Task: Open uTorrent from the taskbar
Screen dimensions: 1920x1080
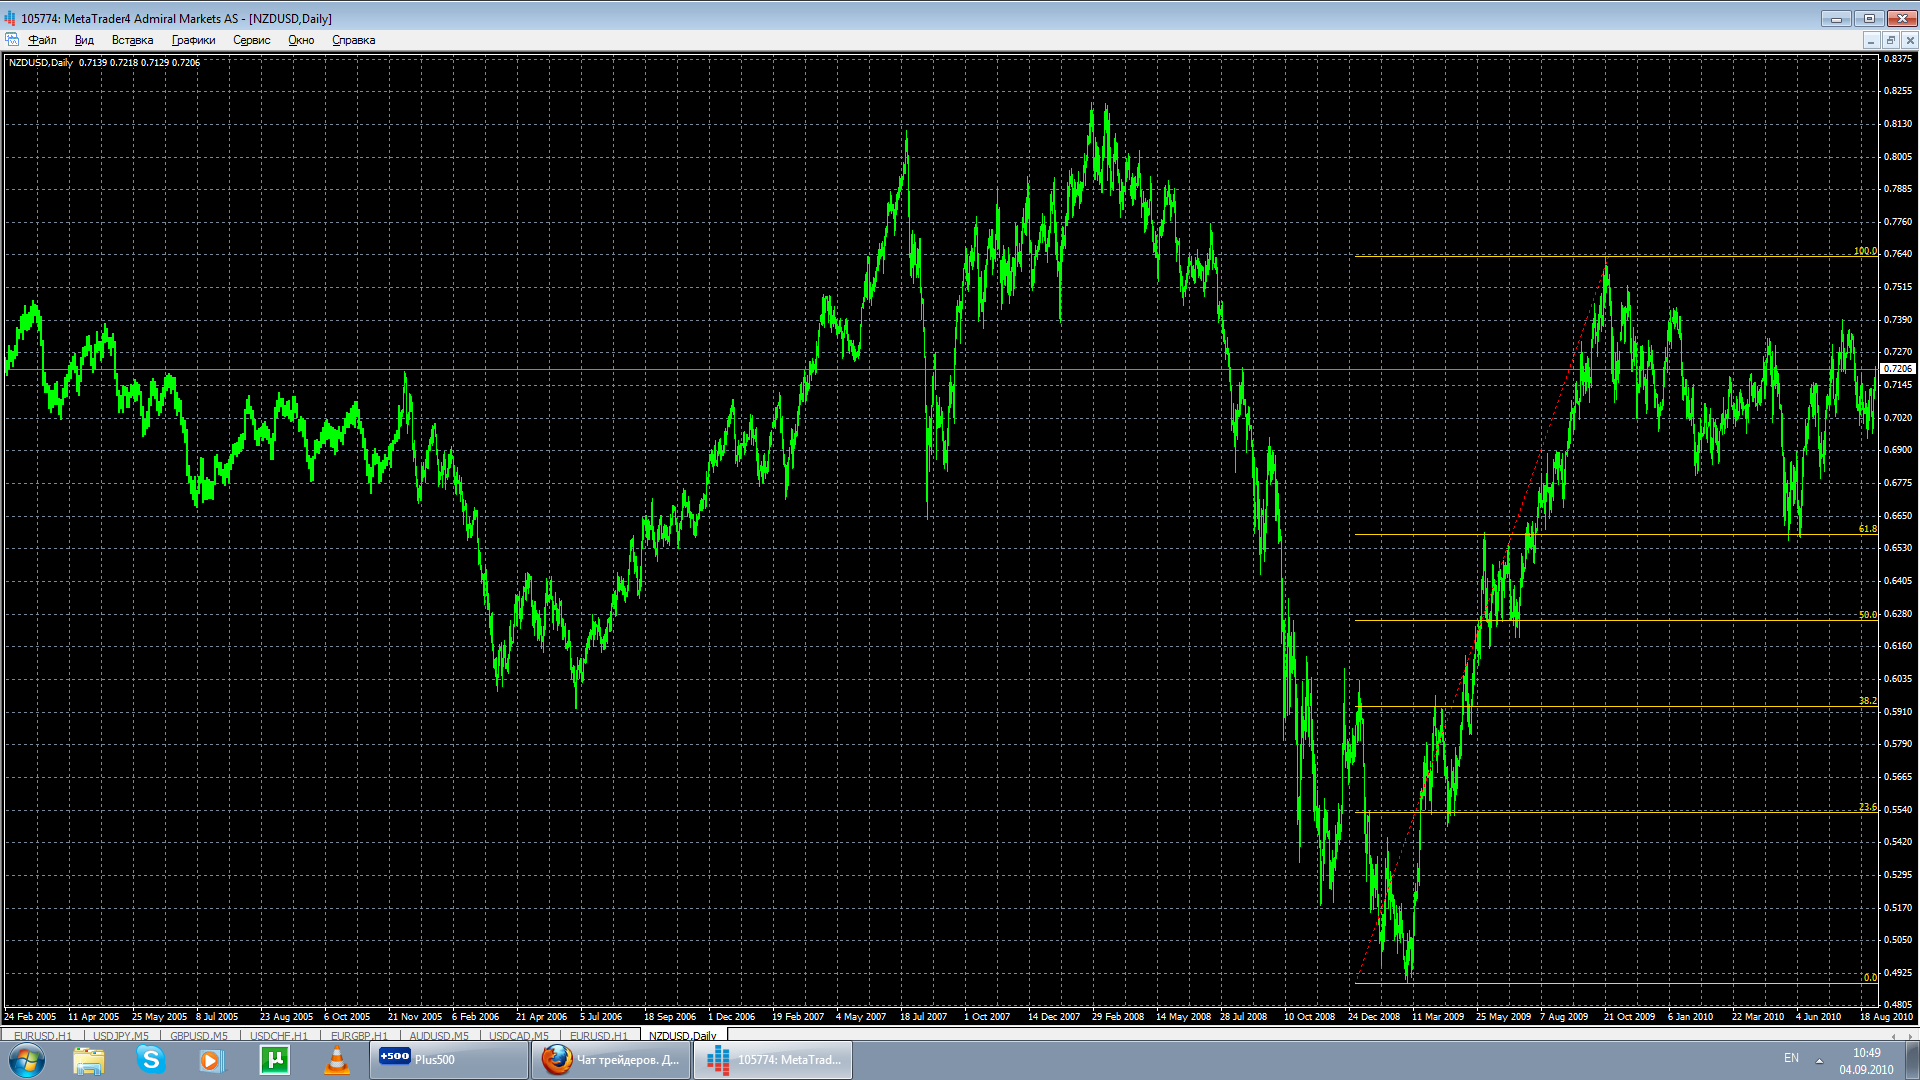Action: [274, 1060]
